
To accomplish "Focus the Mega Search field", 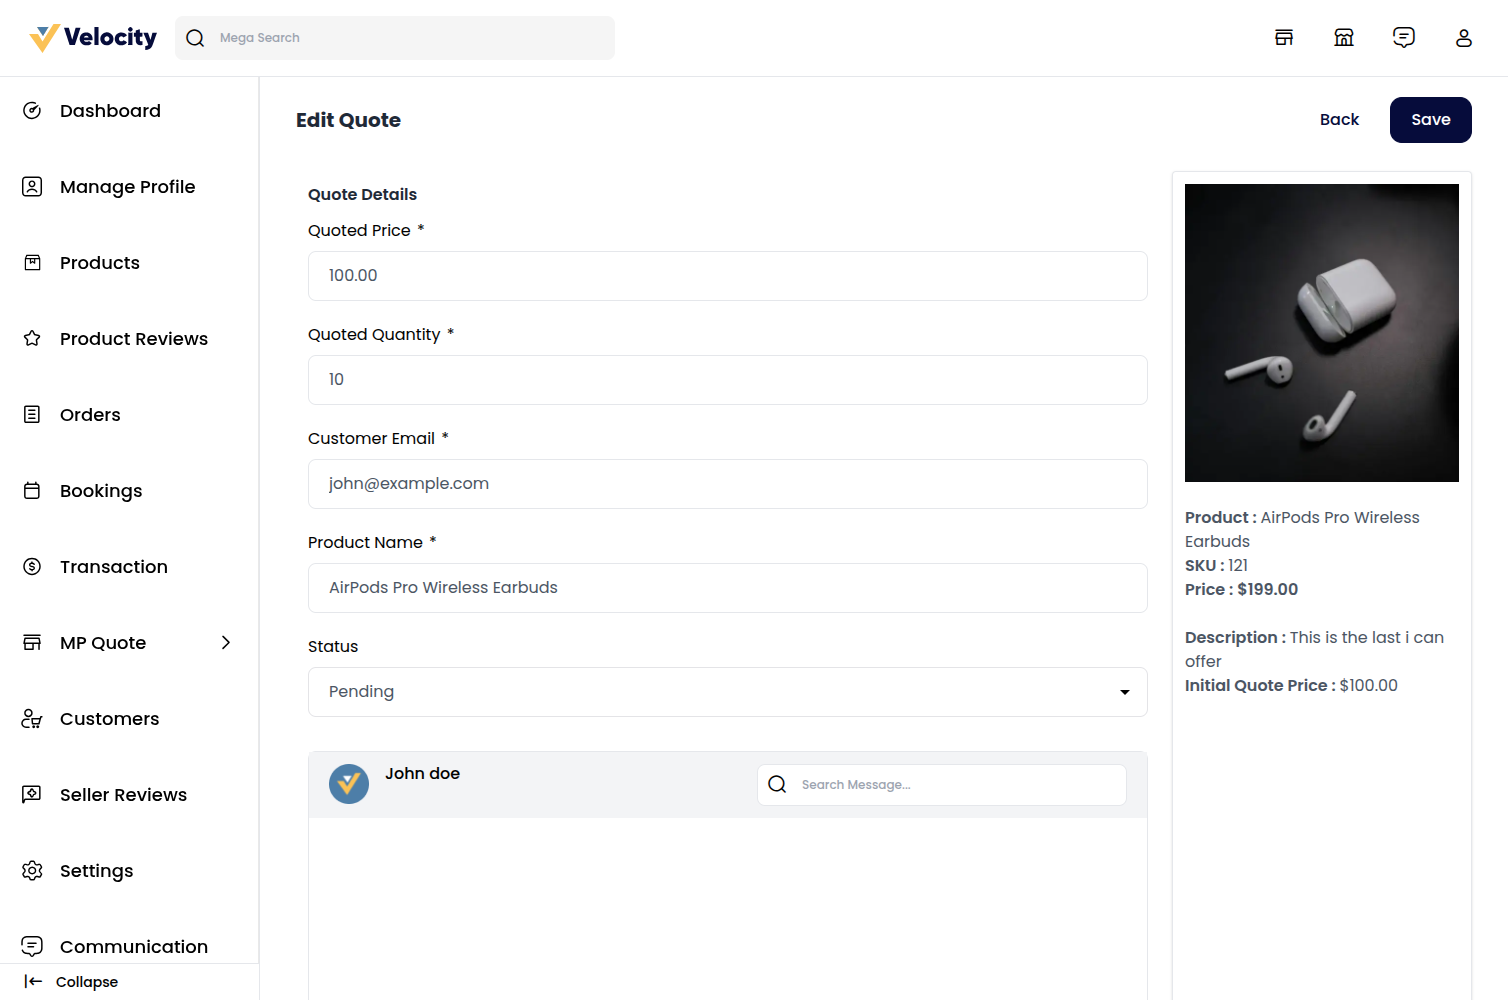I will 395,38.
